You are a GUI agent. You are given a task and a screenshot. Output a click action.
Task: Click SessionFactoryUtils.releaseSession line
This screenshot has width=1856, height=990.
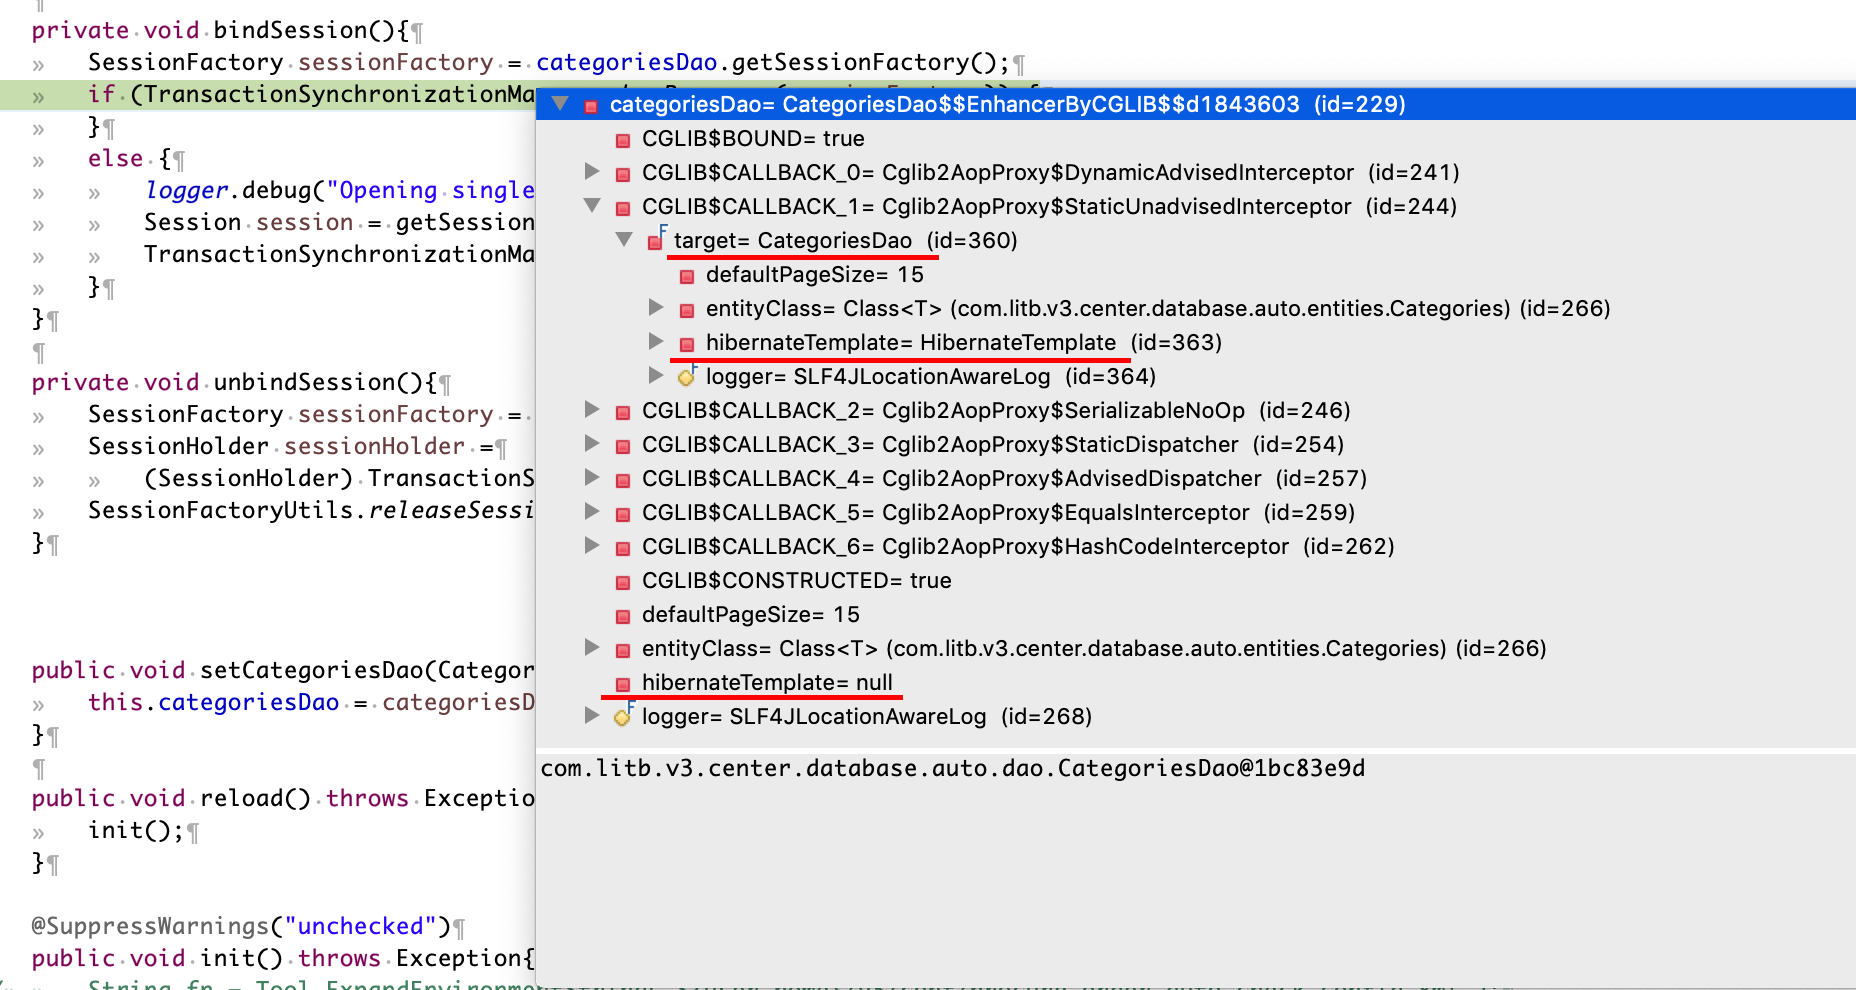(311, 510)
